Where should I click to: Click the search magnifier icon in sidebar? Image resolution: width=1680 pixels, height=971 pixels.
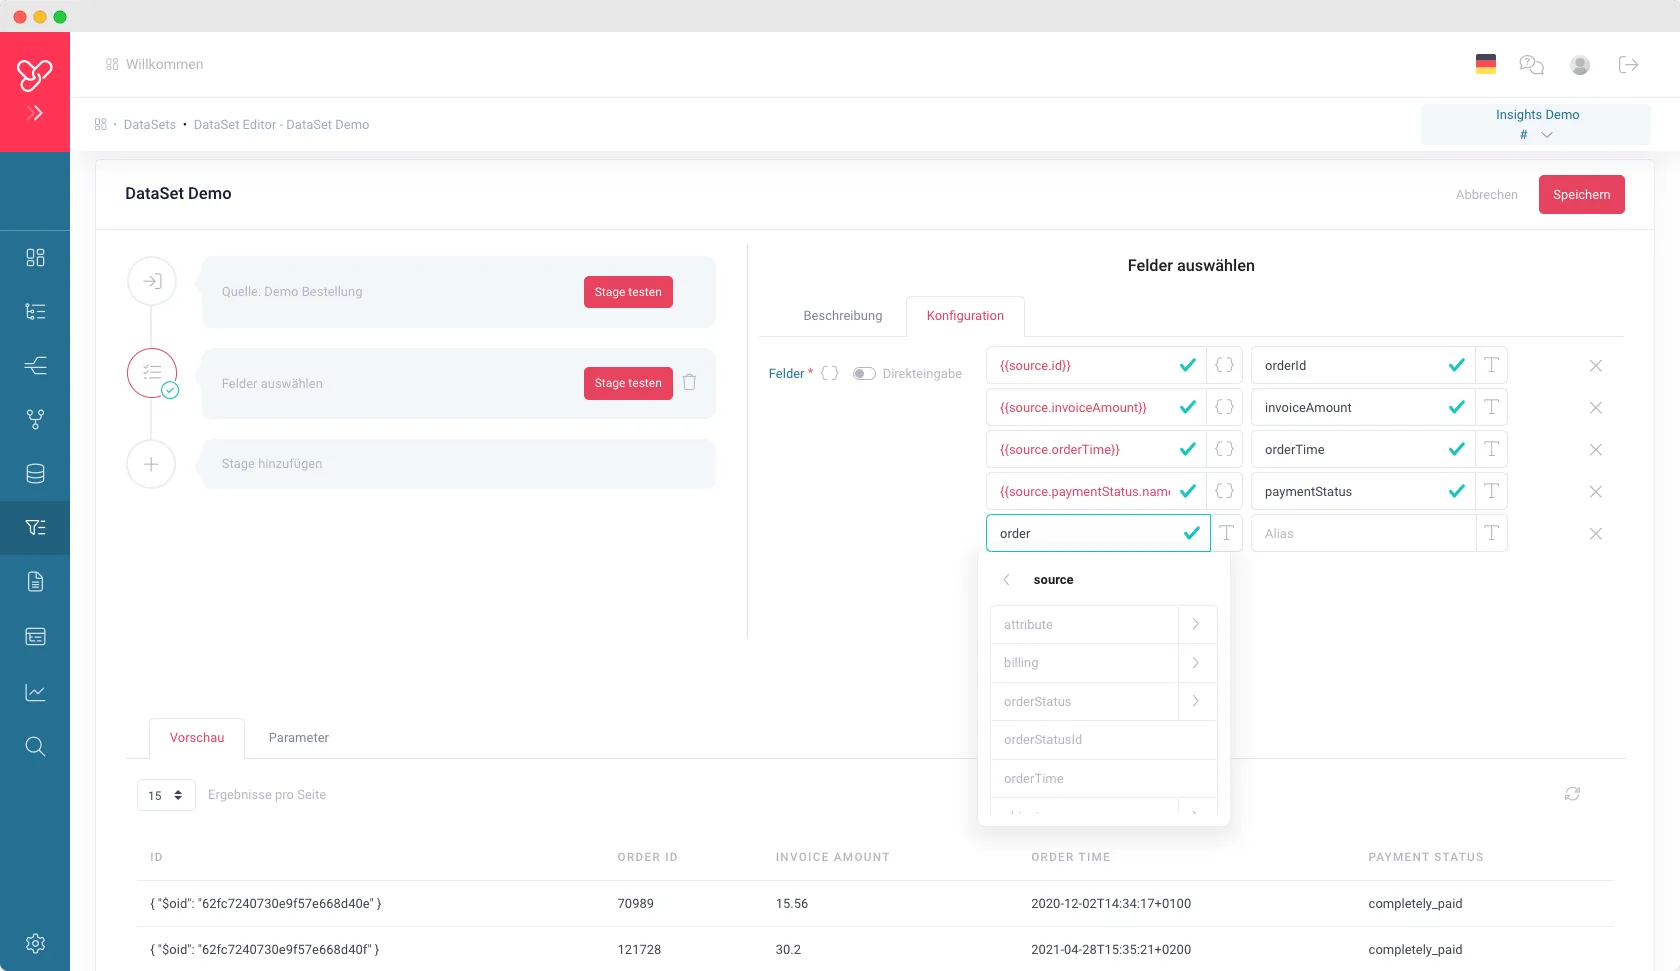coord(35,746)
